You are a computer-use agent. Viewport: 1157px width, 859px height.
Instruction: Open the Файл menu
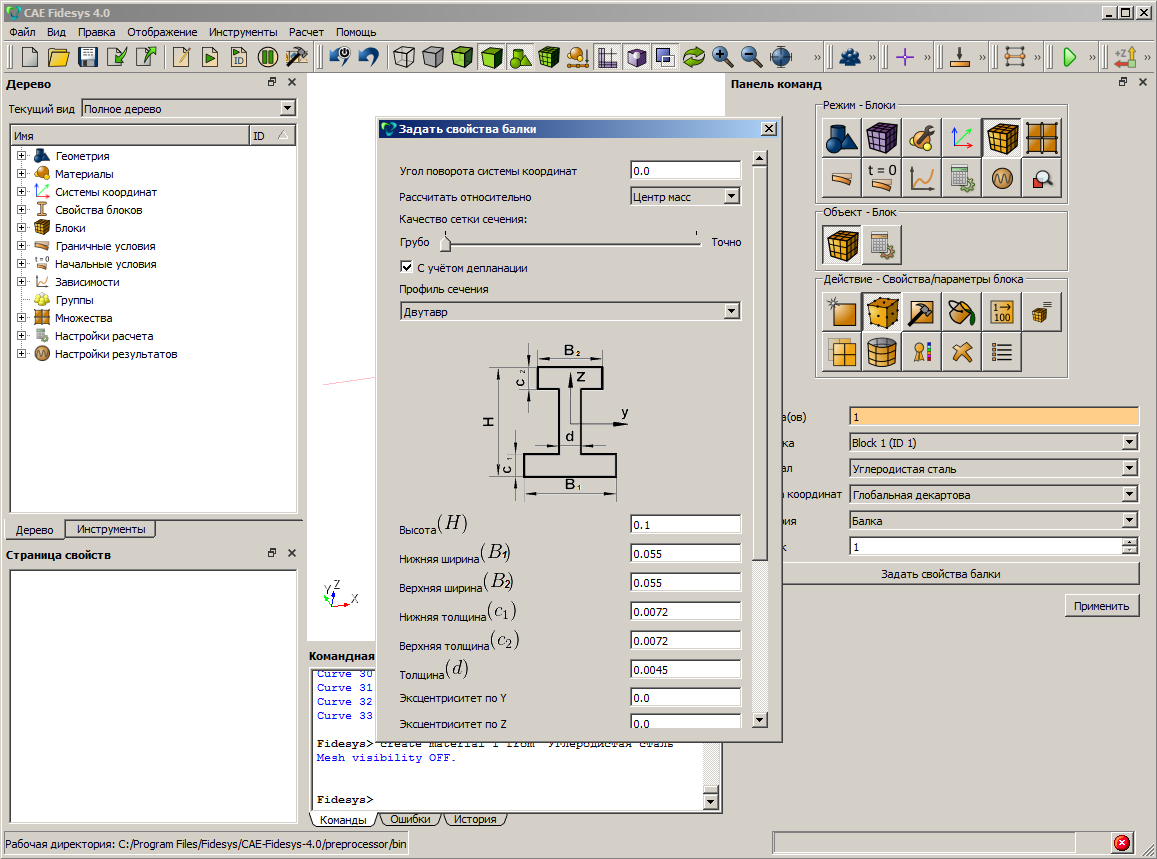(22, 32)
